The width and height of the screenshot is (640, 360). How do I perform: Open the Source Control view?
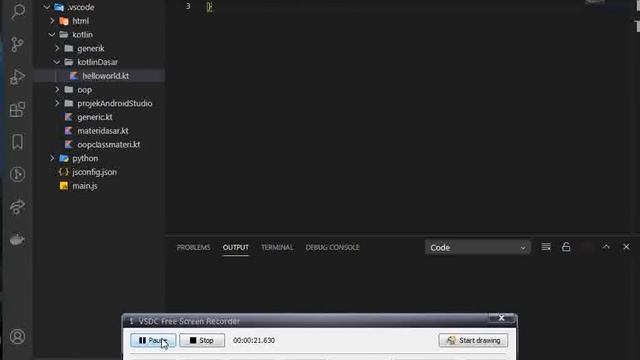(17, 44)
